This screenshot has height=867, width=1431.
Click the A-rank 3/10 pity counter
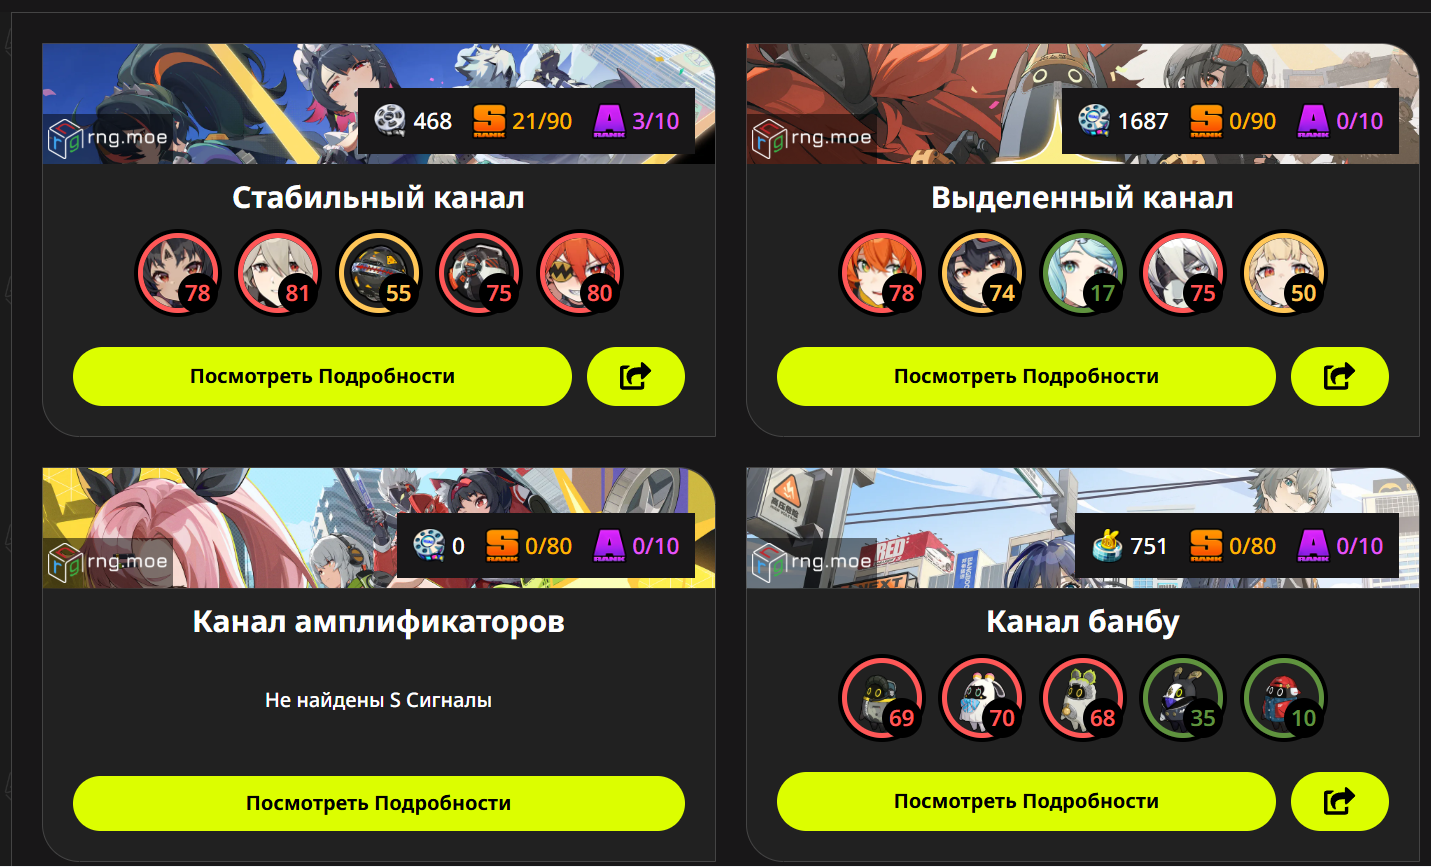point(636,121)
